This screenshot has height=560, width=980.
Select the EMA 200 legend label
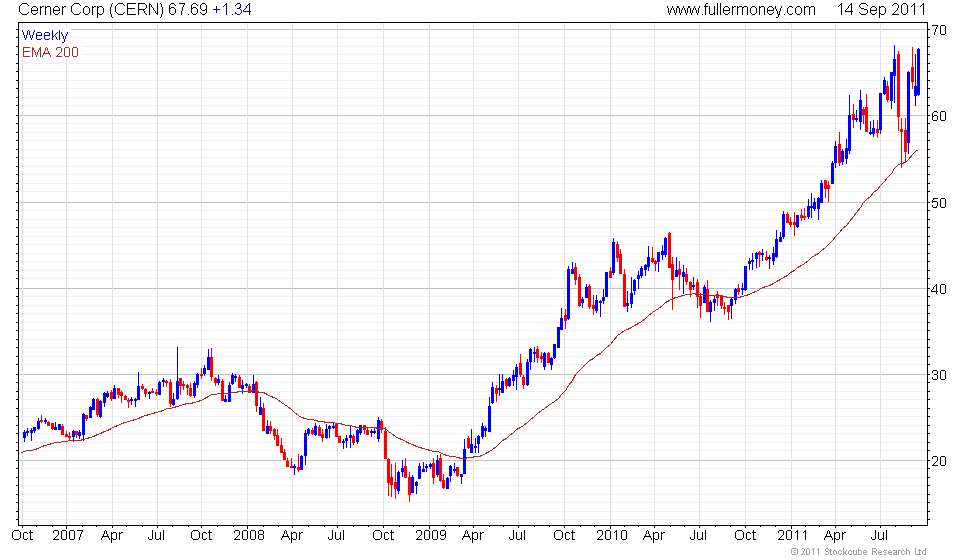(50, 52)
